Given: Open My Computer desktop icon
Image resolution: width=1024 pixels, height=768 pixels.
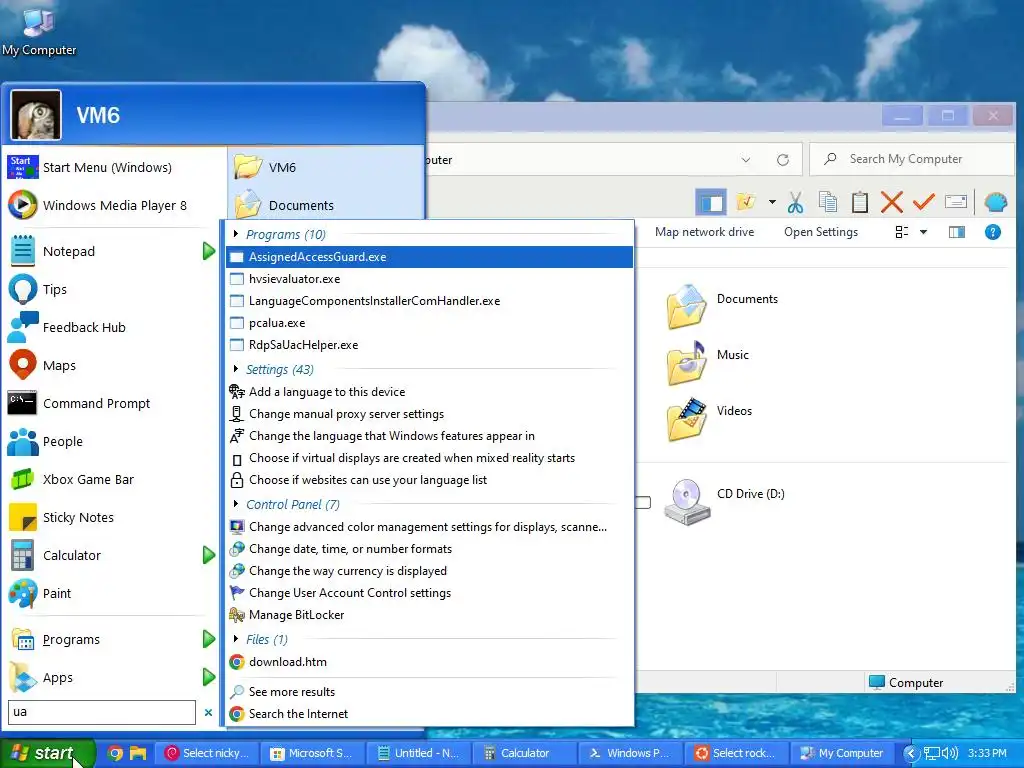Looking at the screenshot, I should pos(39,31).
